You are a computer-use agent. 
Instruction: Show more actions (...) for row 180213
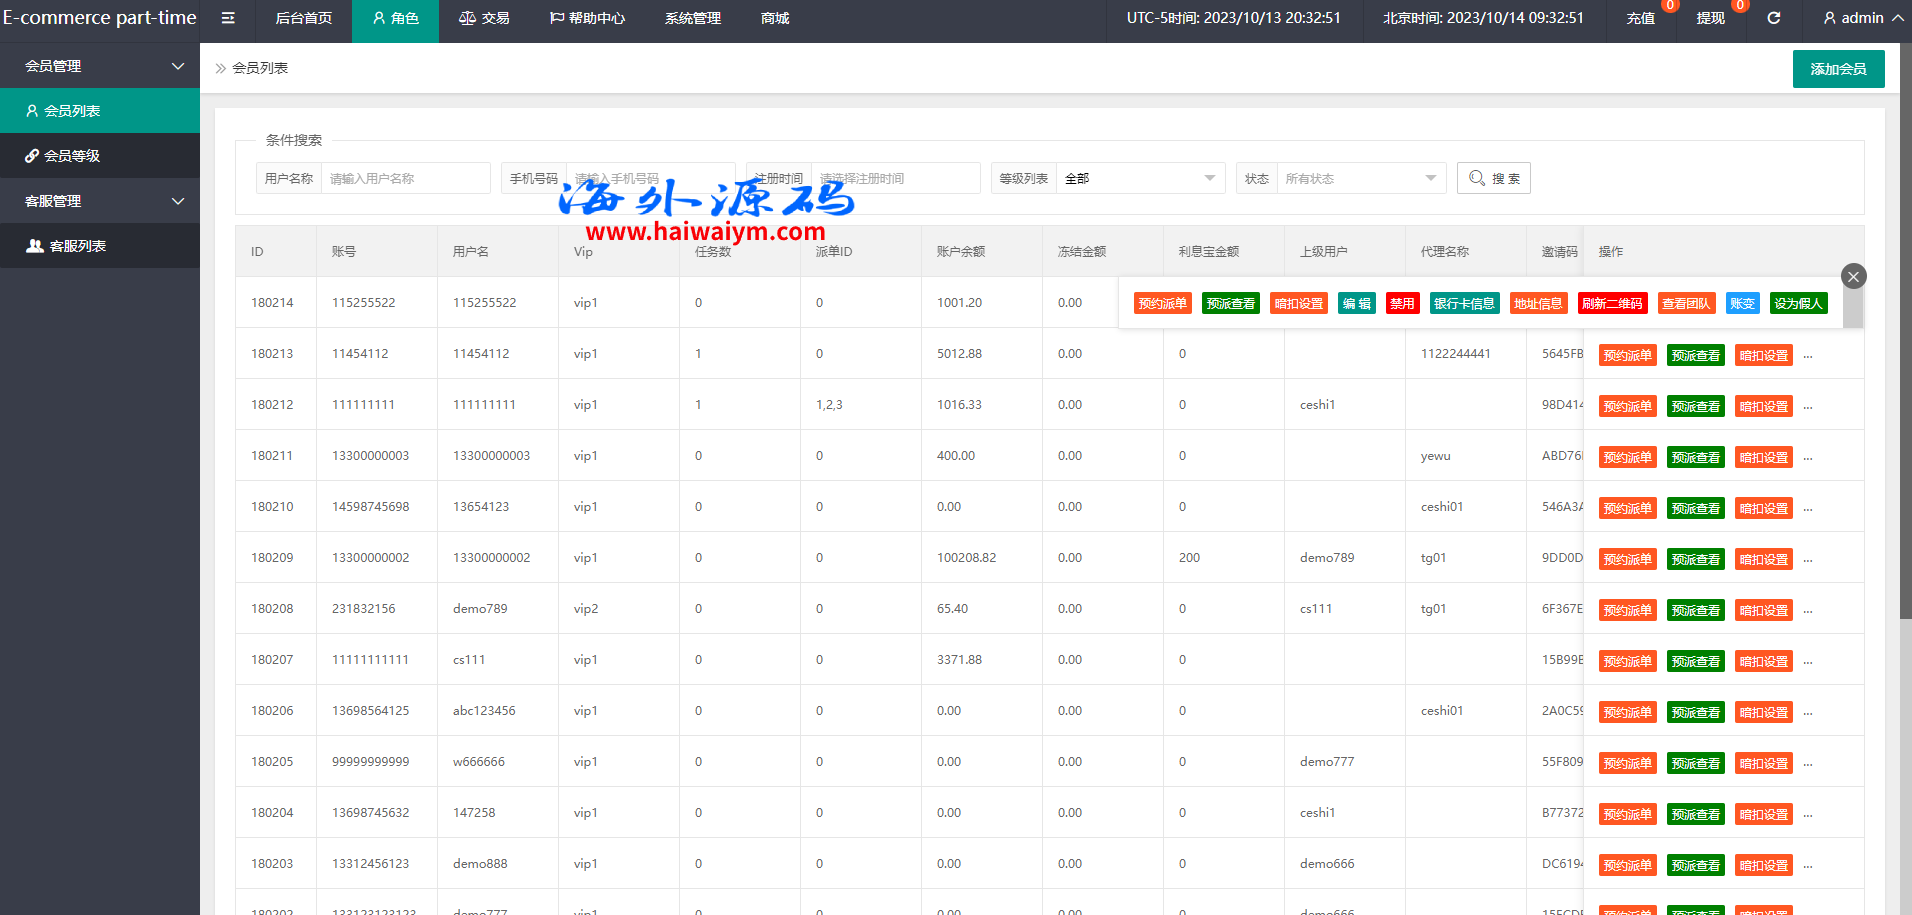(1808, 356)
